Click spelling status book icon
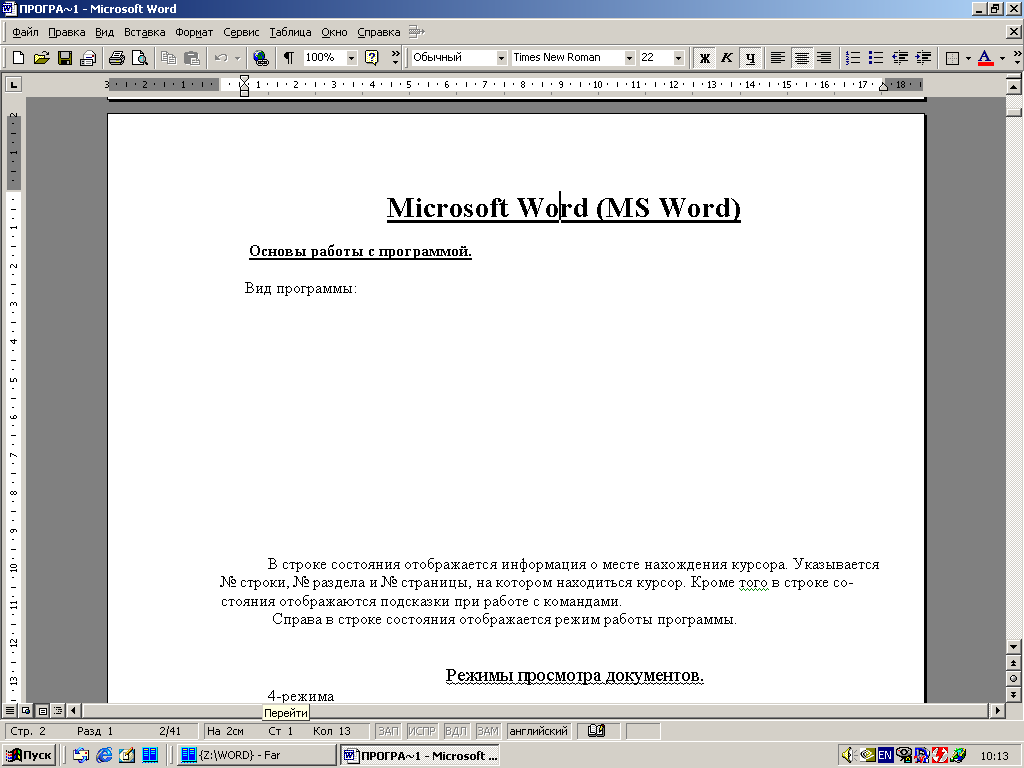Viewport: 1024px width, 768px height. click(x=596, y=731)
